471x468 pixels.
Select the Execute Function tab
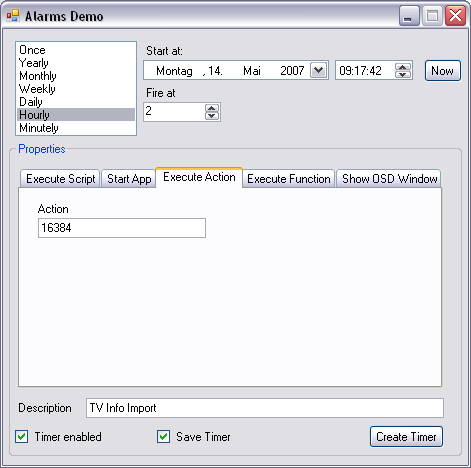point(289,179)
